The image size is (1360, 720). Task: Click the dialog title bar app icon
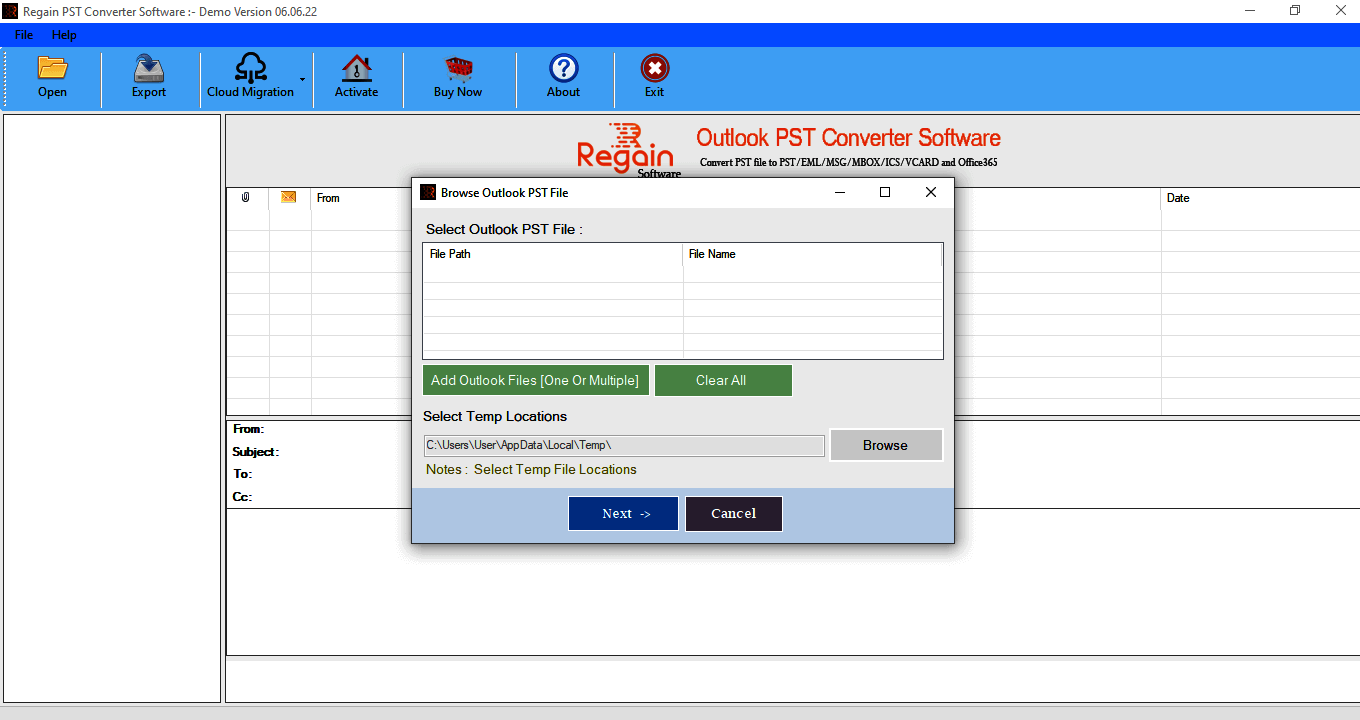pyautogui.click(x=428, y=192)
